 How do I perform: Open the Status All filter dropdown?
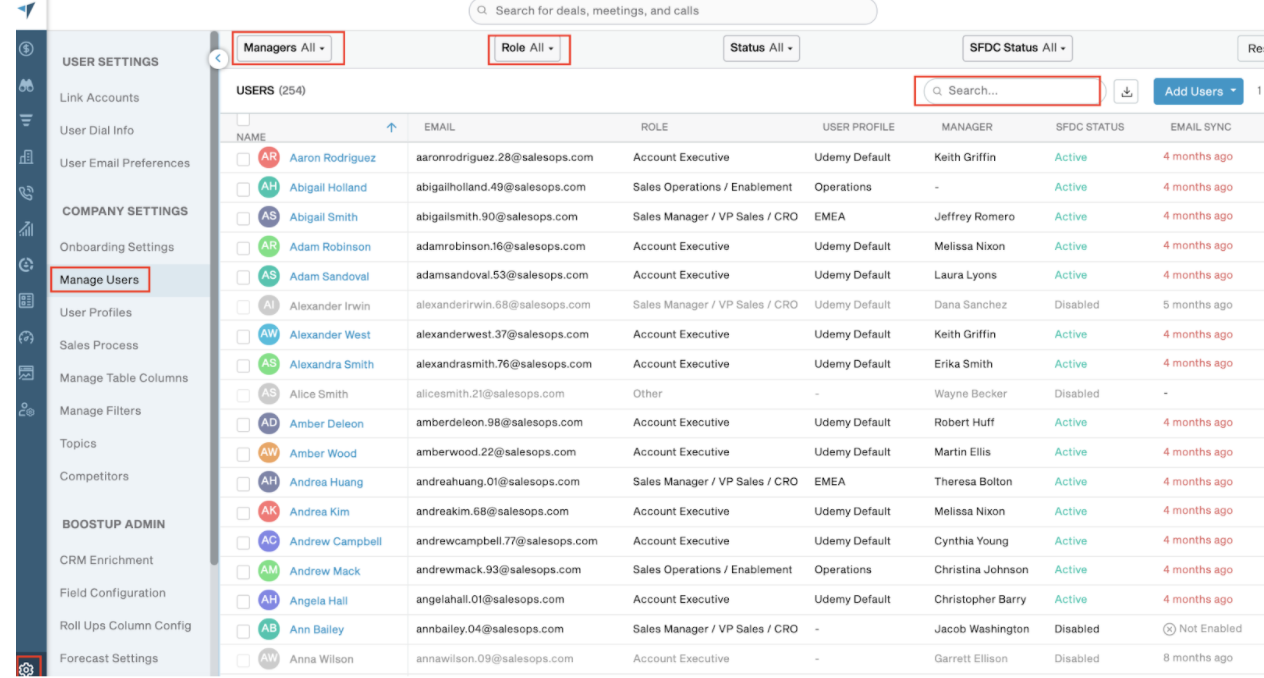pos(761,48)
